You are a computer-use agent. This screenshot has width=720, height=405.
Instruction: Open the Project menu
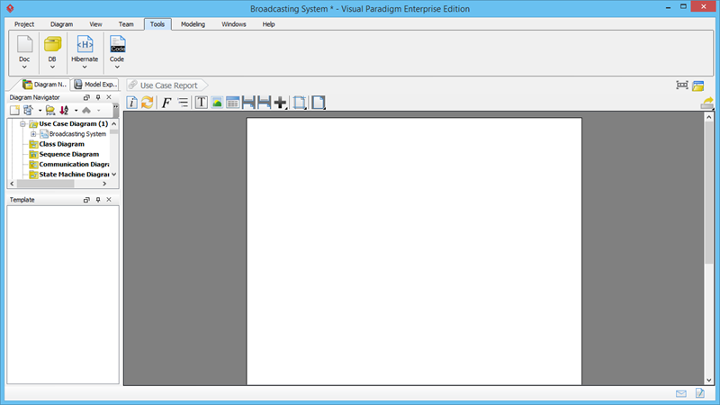tap(24, 24)
